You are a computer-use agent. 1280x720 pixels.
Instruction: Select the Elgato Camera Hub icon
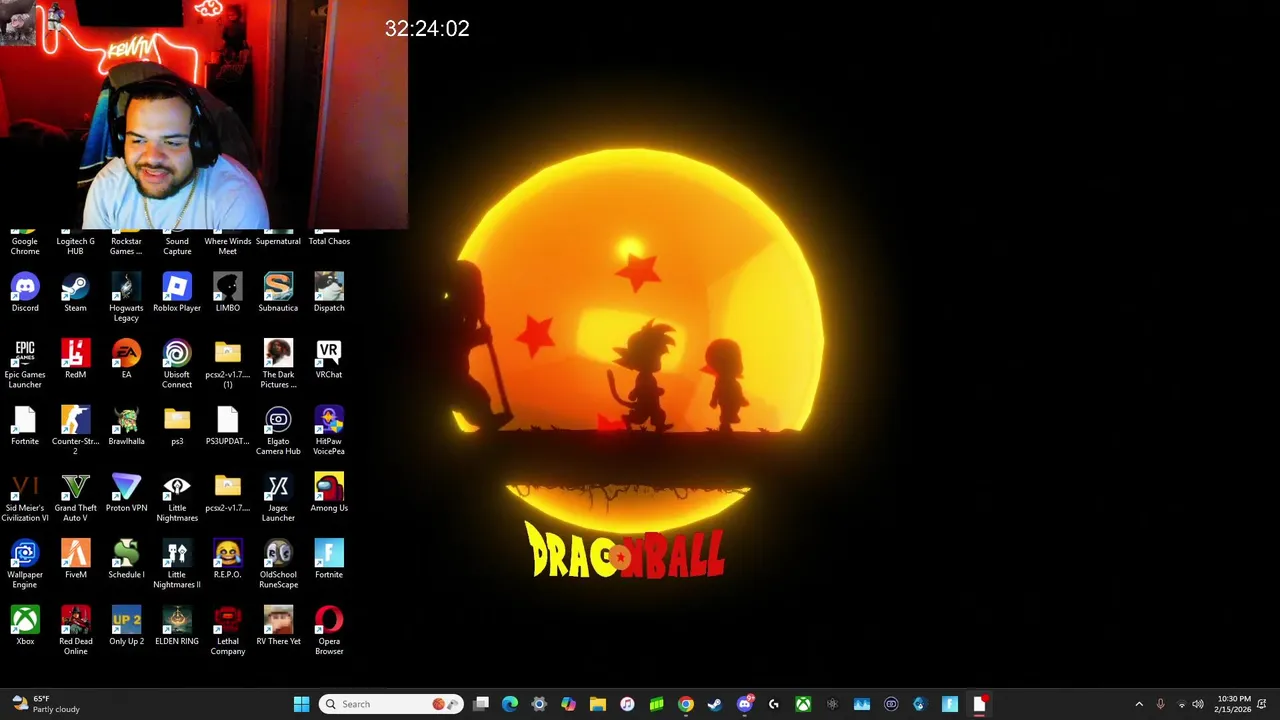point(278,431)
